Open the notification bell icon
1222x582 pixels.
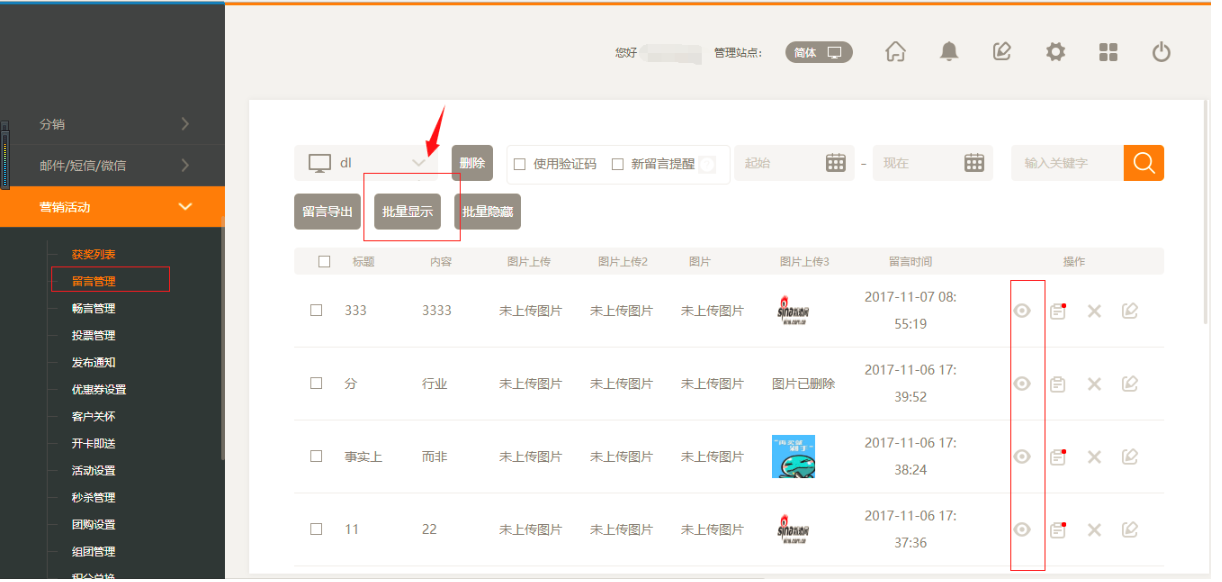949,52
